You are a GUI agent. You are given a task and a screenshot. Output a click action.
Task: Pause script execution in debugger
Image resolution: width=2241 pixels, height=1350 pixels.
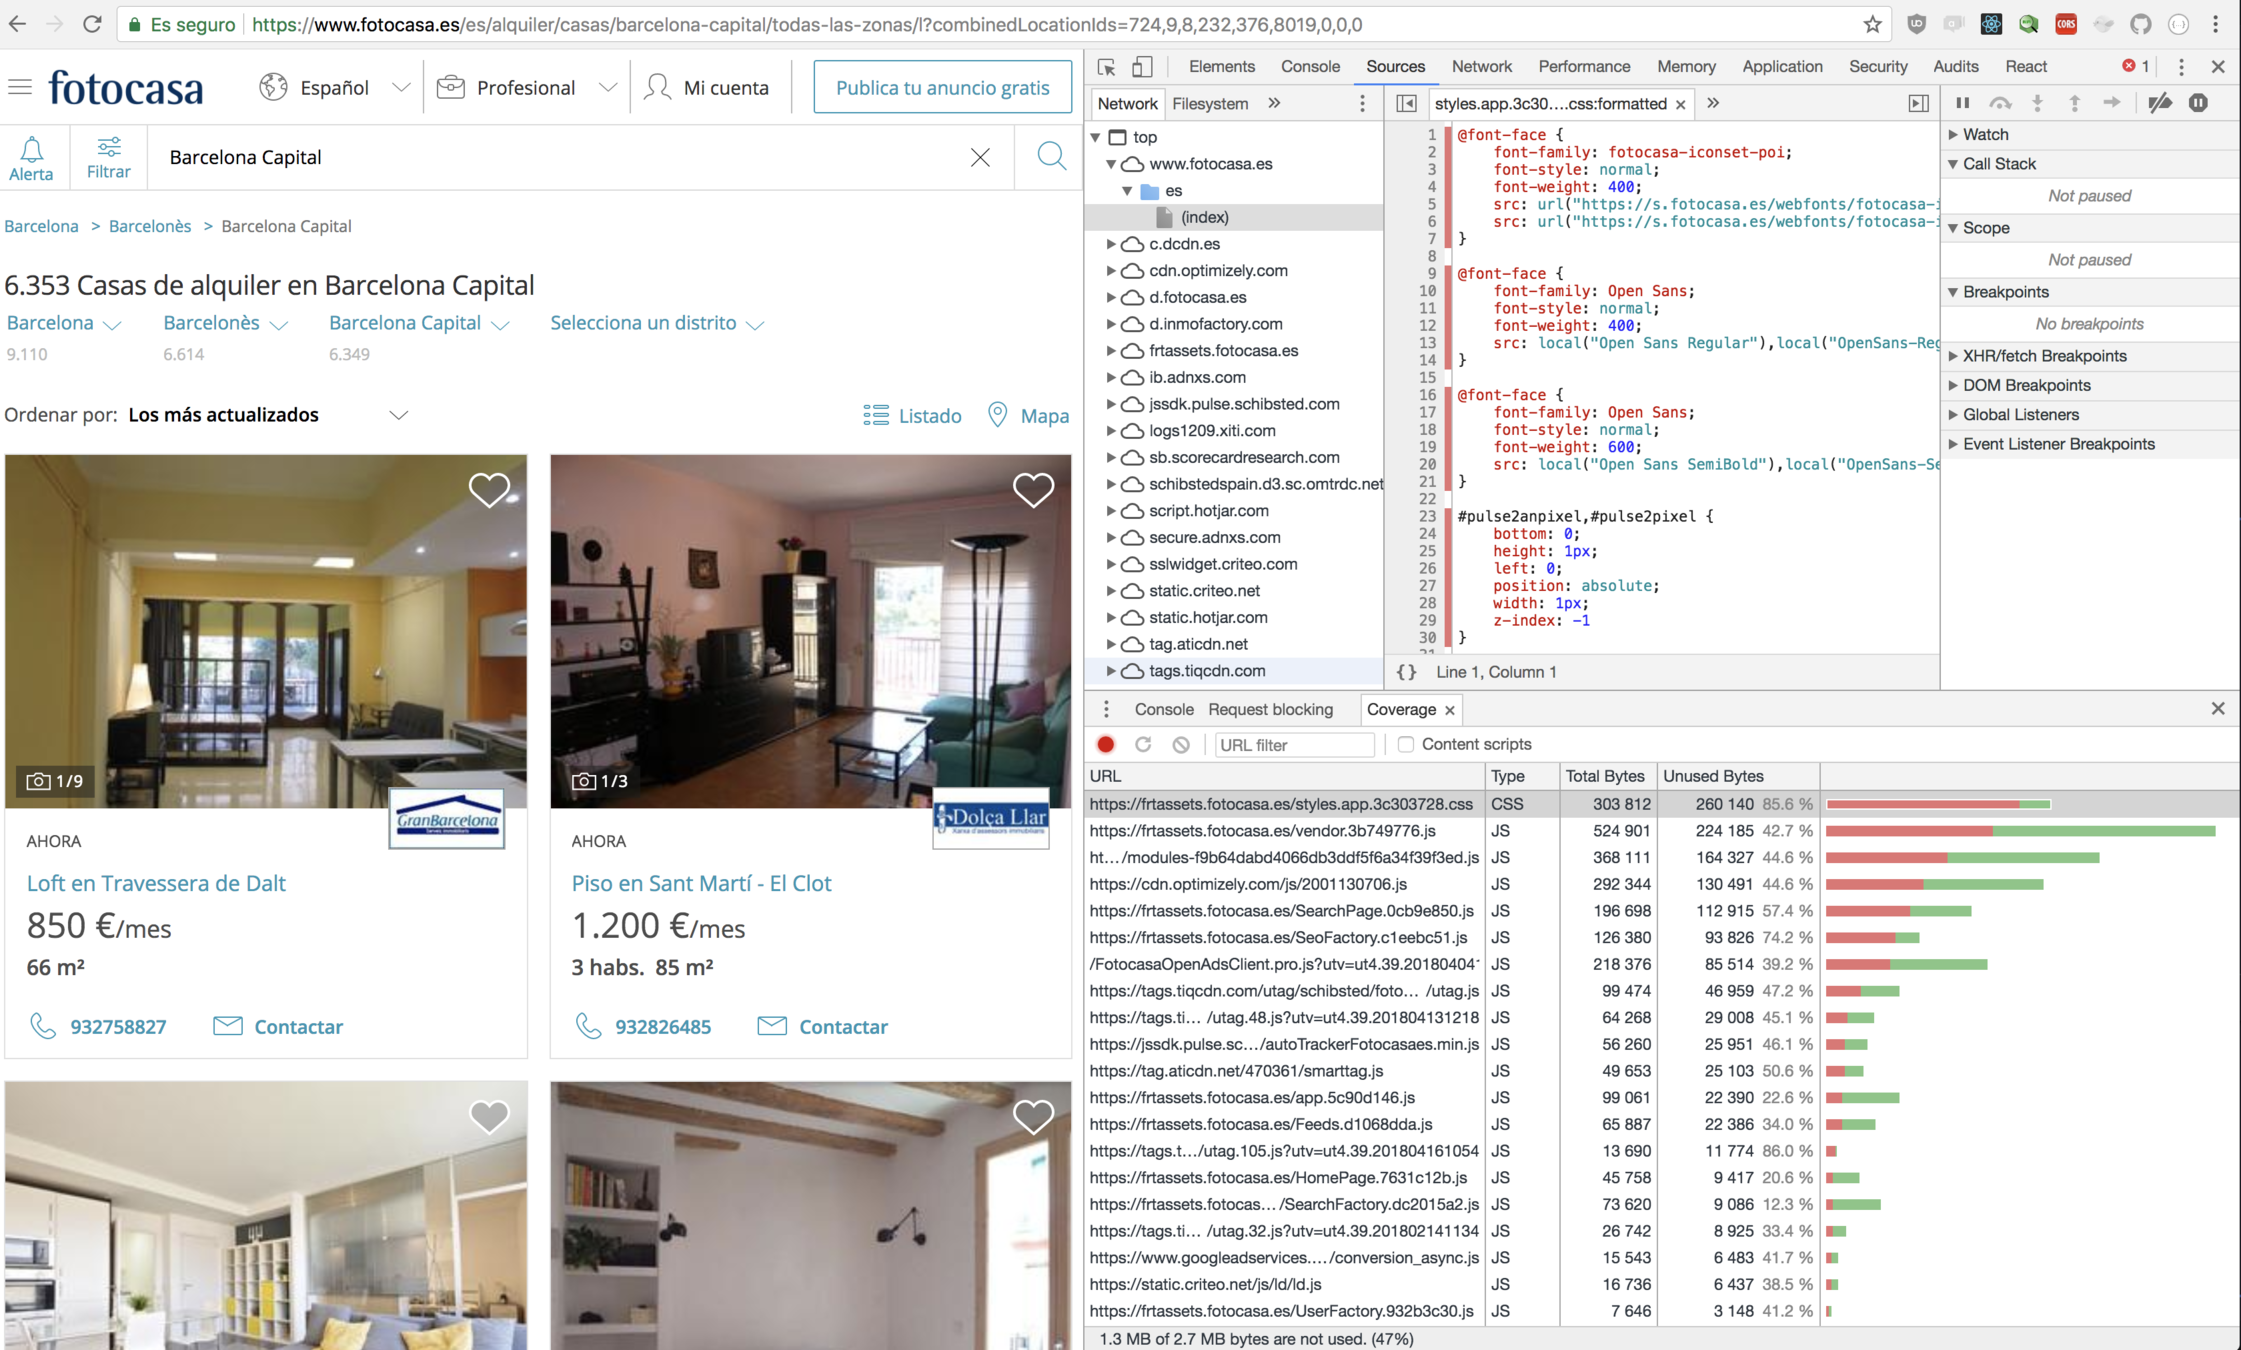(x=1962, y=103)
